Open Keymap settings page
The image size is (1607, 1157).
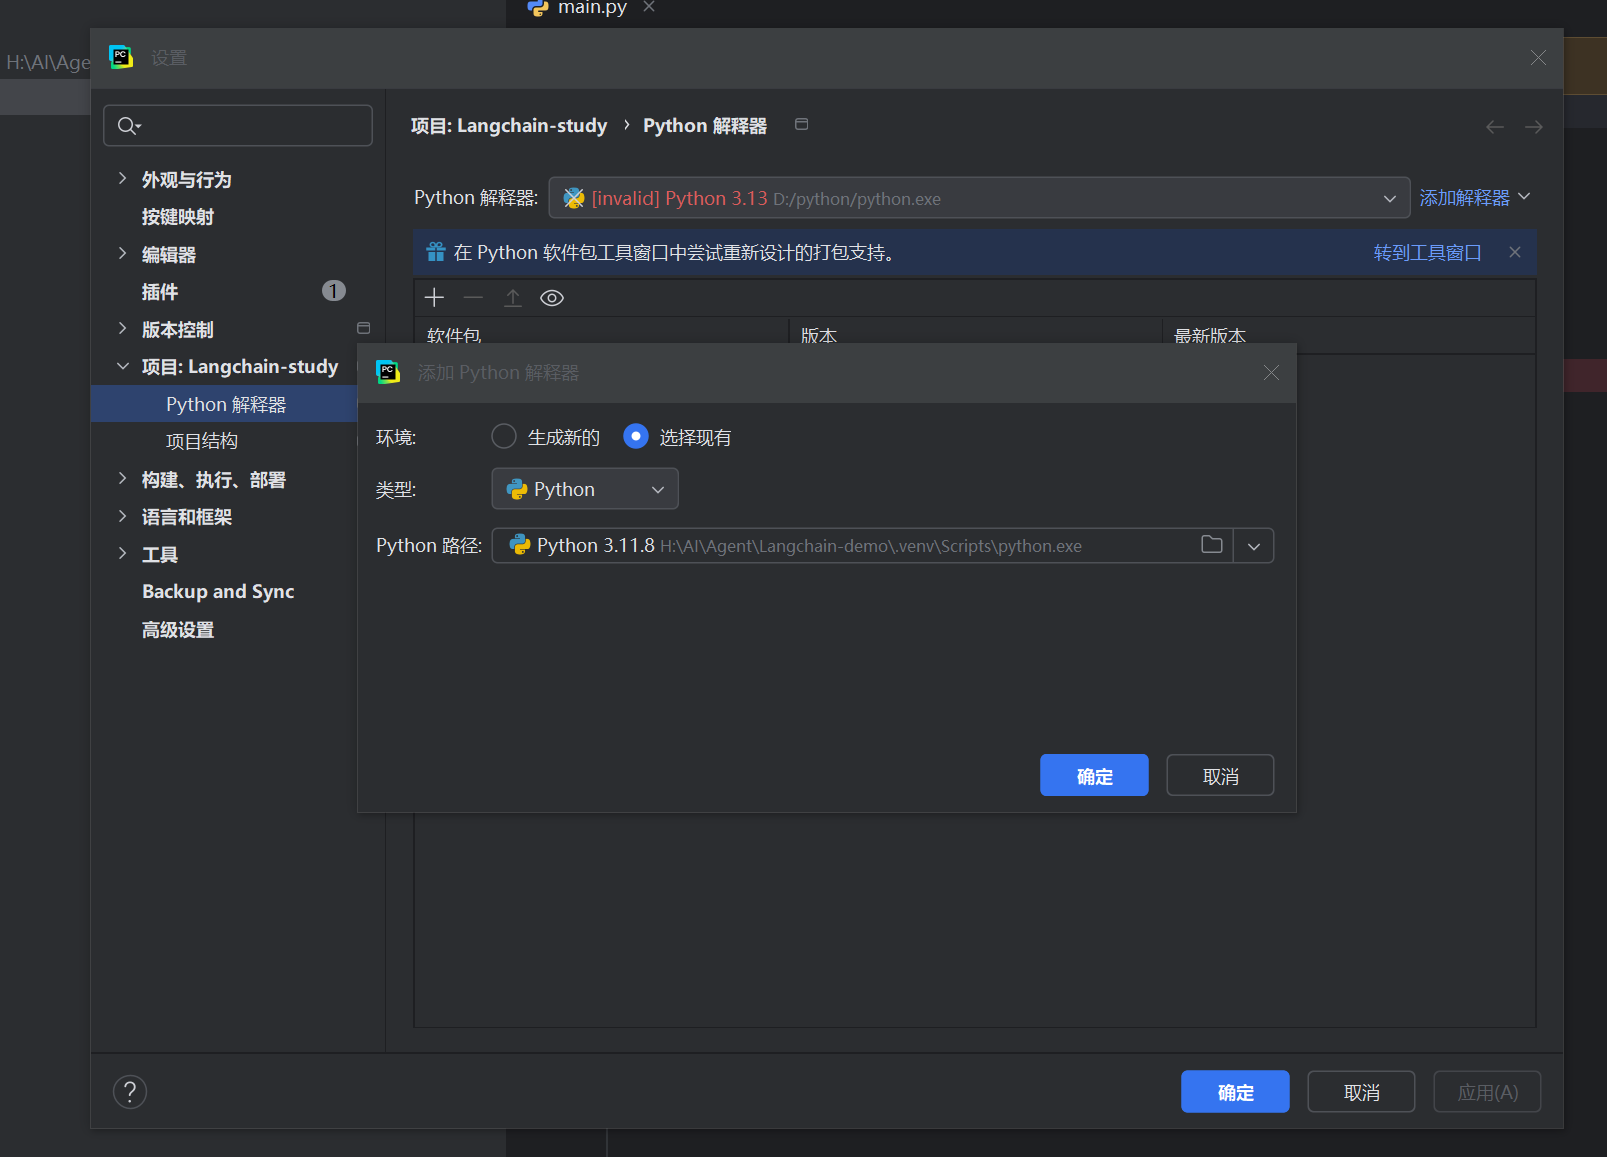[178, 217]
